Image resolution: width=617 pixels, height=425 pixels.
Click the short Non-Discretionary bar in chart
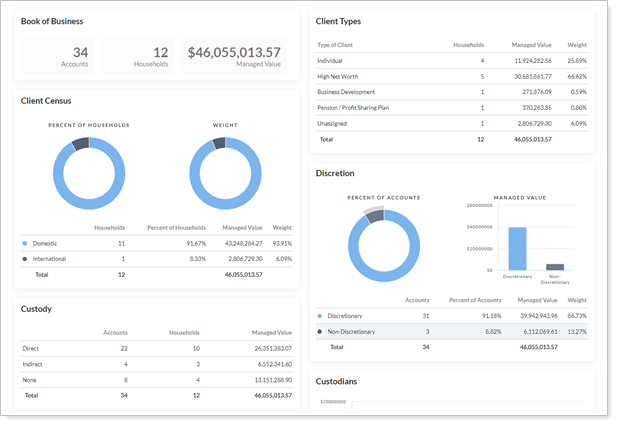point(555,267)
